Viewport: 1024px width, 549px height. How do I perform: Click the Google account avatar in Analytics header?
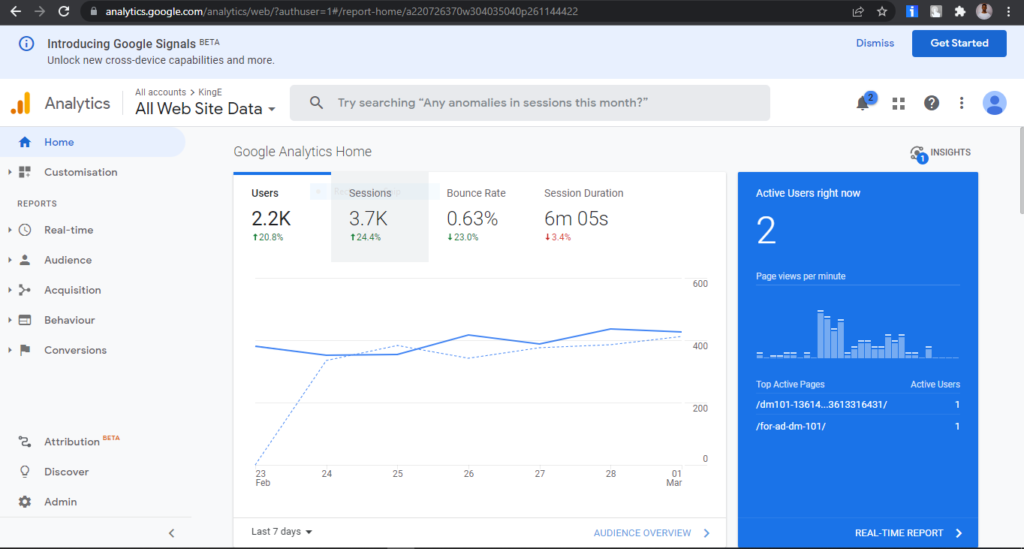[x=994, y=103]
